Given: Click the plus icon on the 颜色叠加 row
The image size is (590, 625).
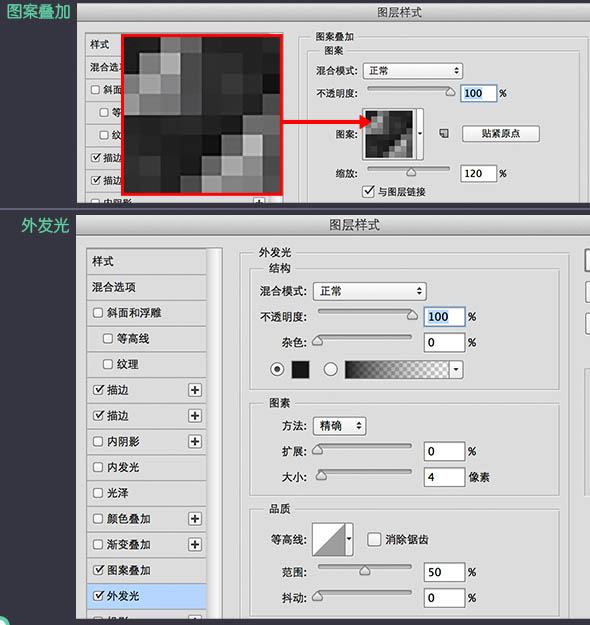Looking at the screenshot, I should pos(195,519).
